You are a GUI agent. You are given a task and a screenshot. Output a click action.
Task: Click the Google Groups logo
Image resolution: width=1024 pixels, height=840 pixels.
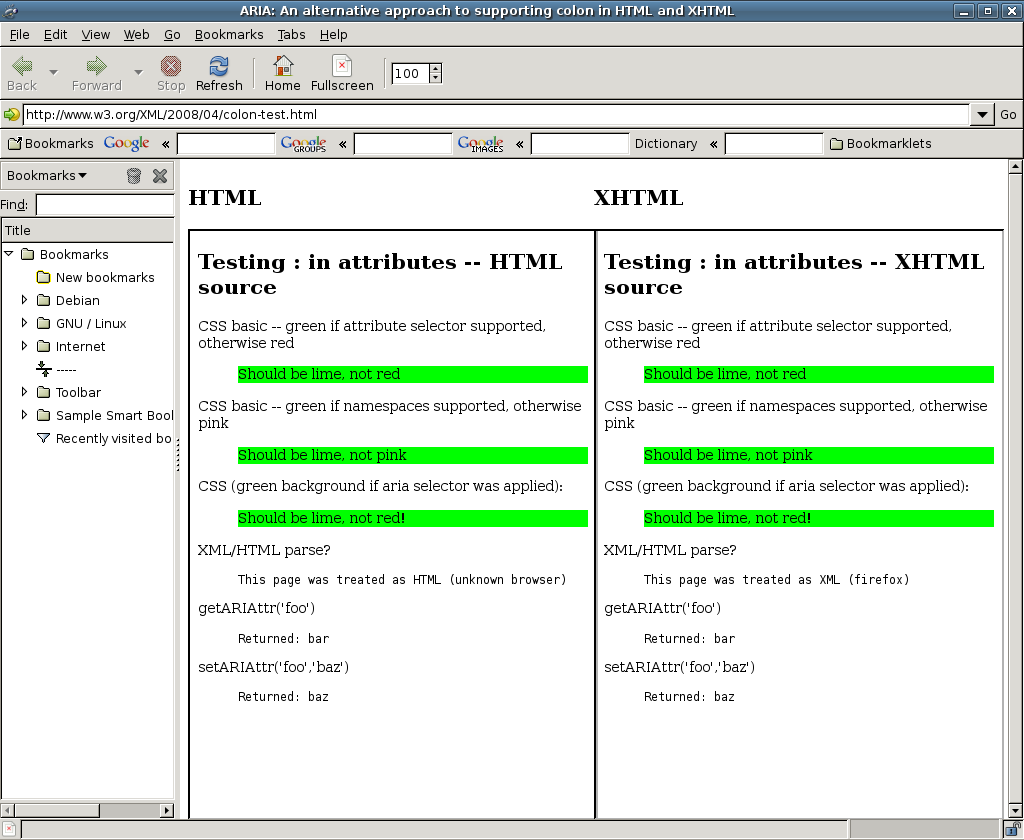tap(304, 144)
